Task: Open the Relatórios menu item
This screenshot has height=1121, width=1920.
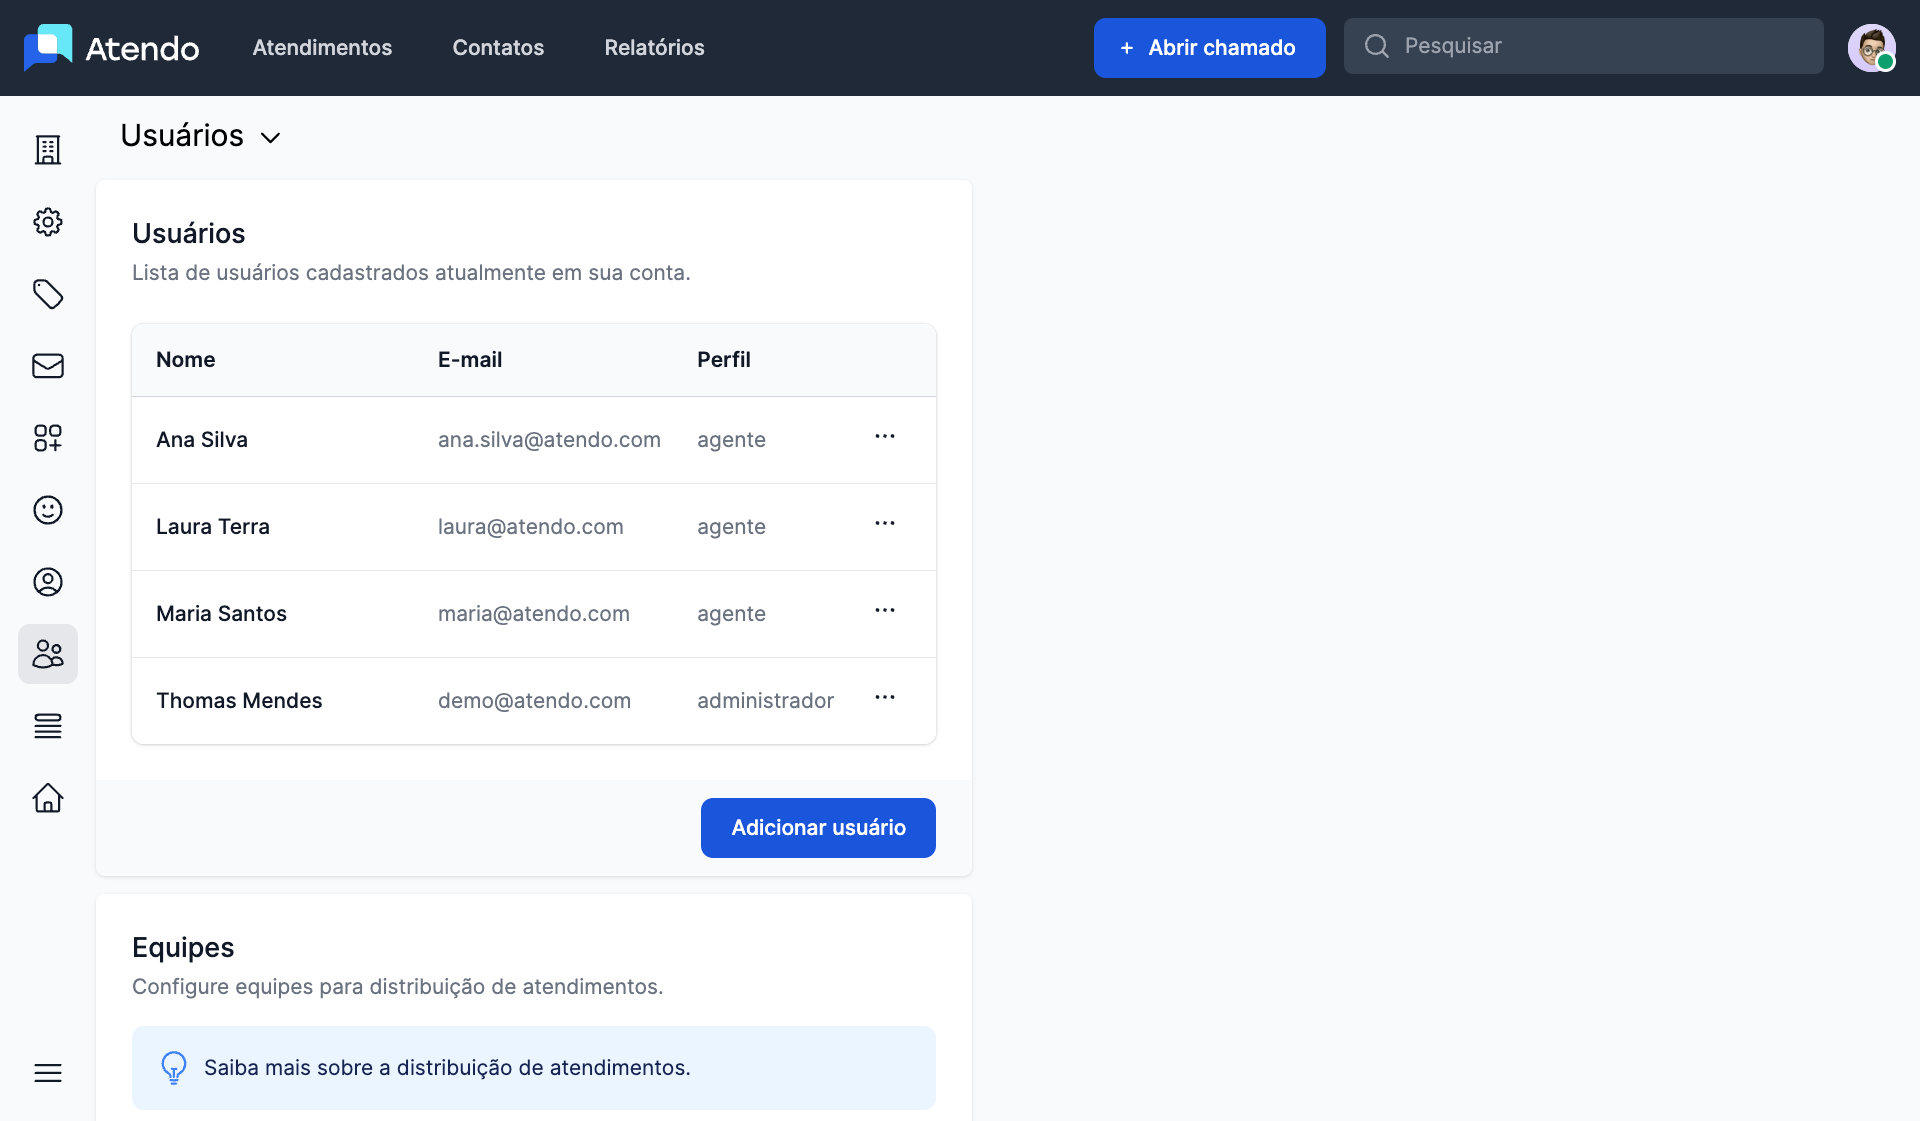Action: tap(654, 48)
